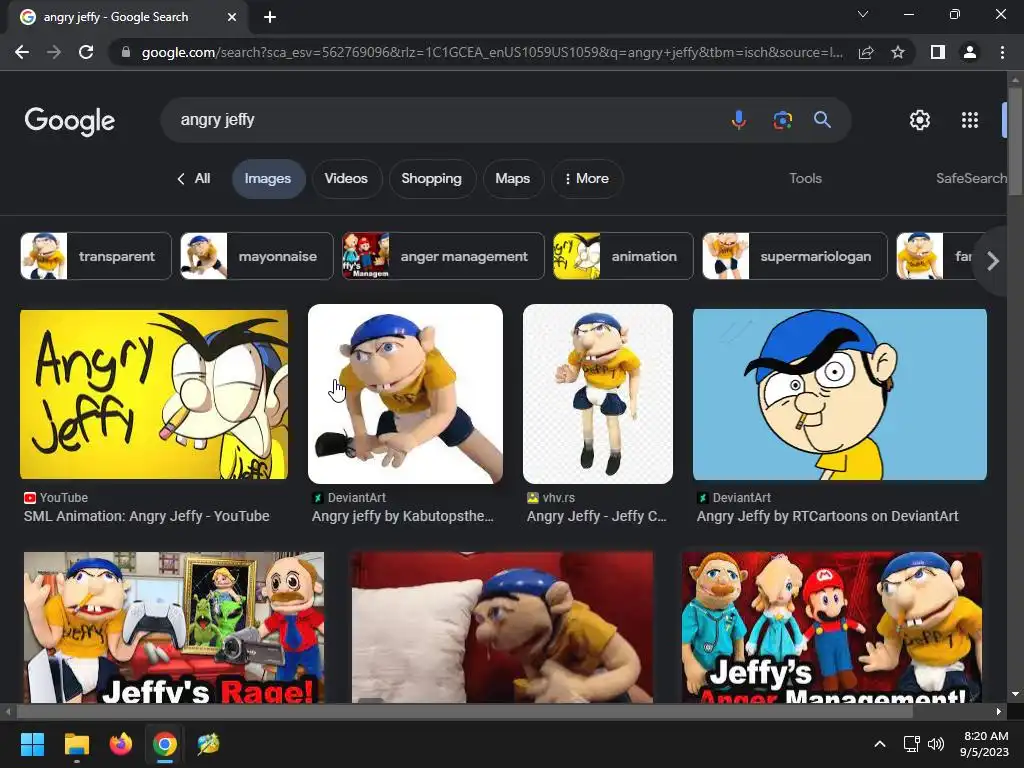Open DeviantArt plush Jeffy image
Viewport: 1024px width, 768px height.
[406, 394]
